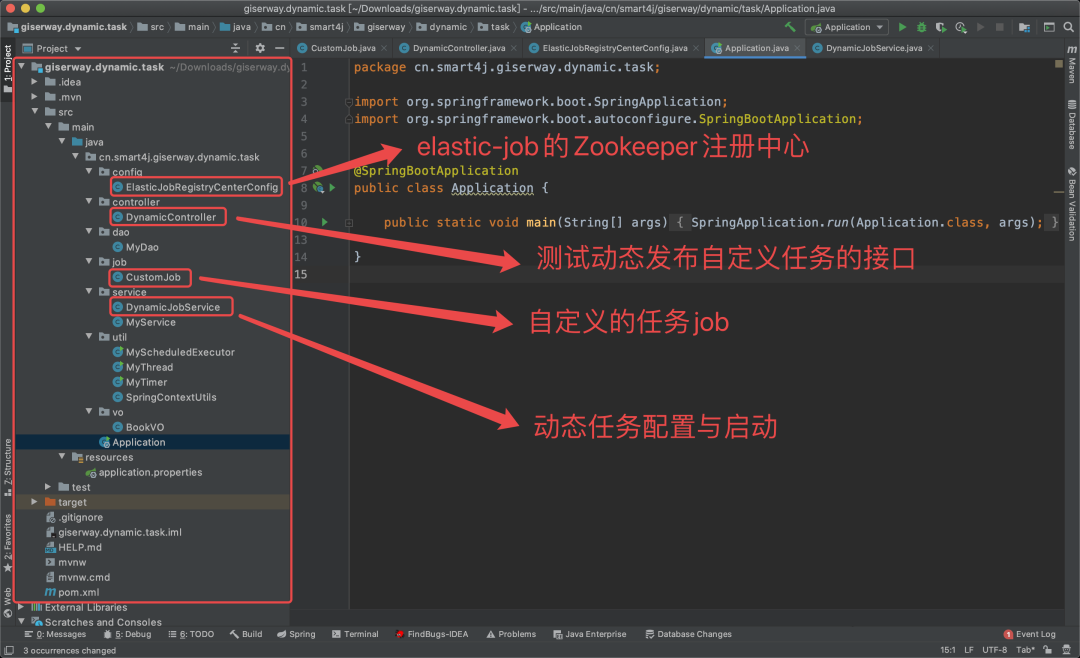1080x658 pixels.
Task: Open the Messages tool window tab
Action: pyautogui.click(x=55, y=634)
